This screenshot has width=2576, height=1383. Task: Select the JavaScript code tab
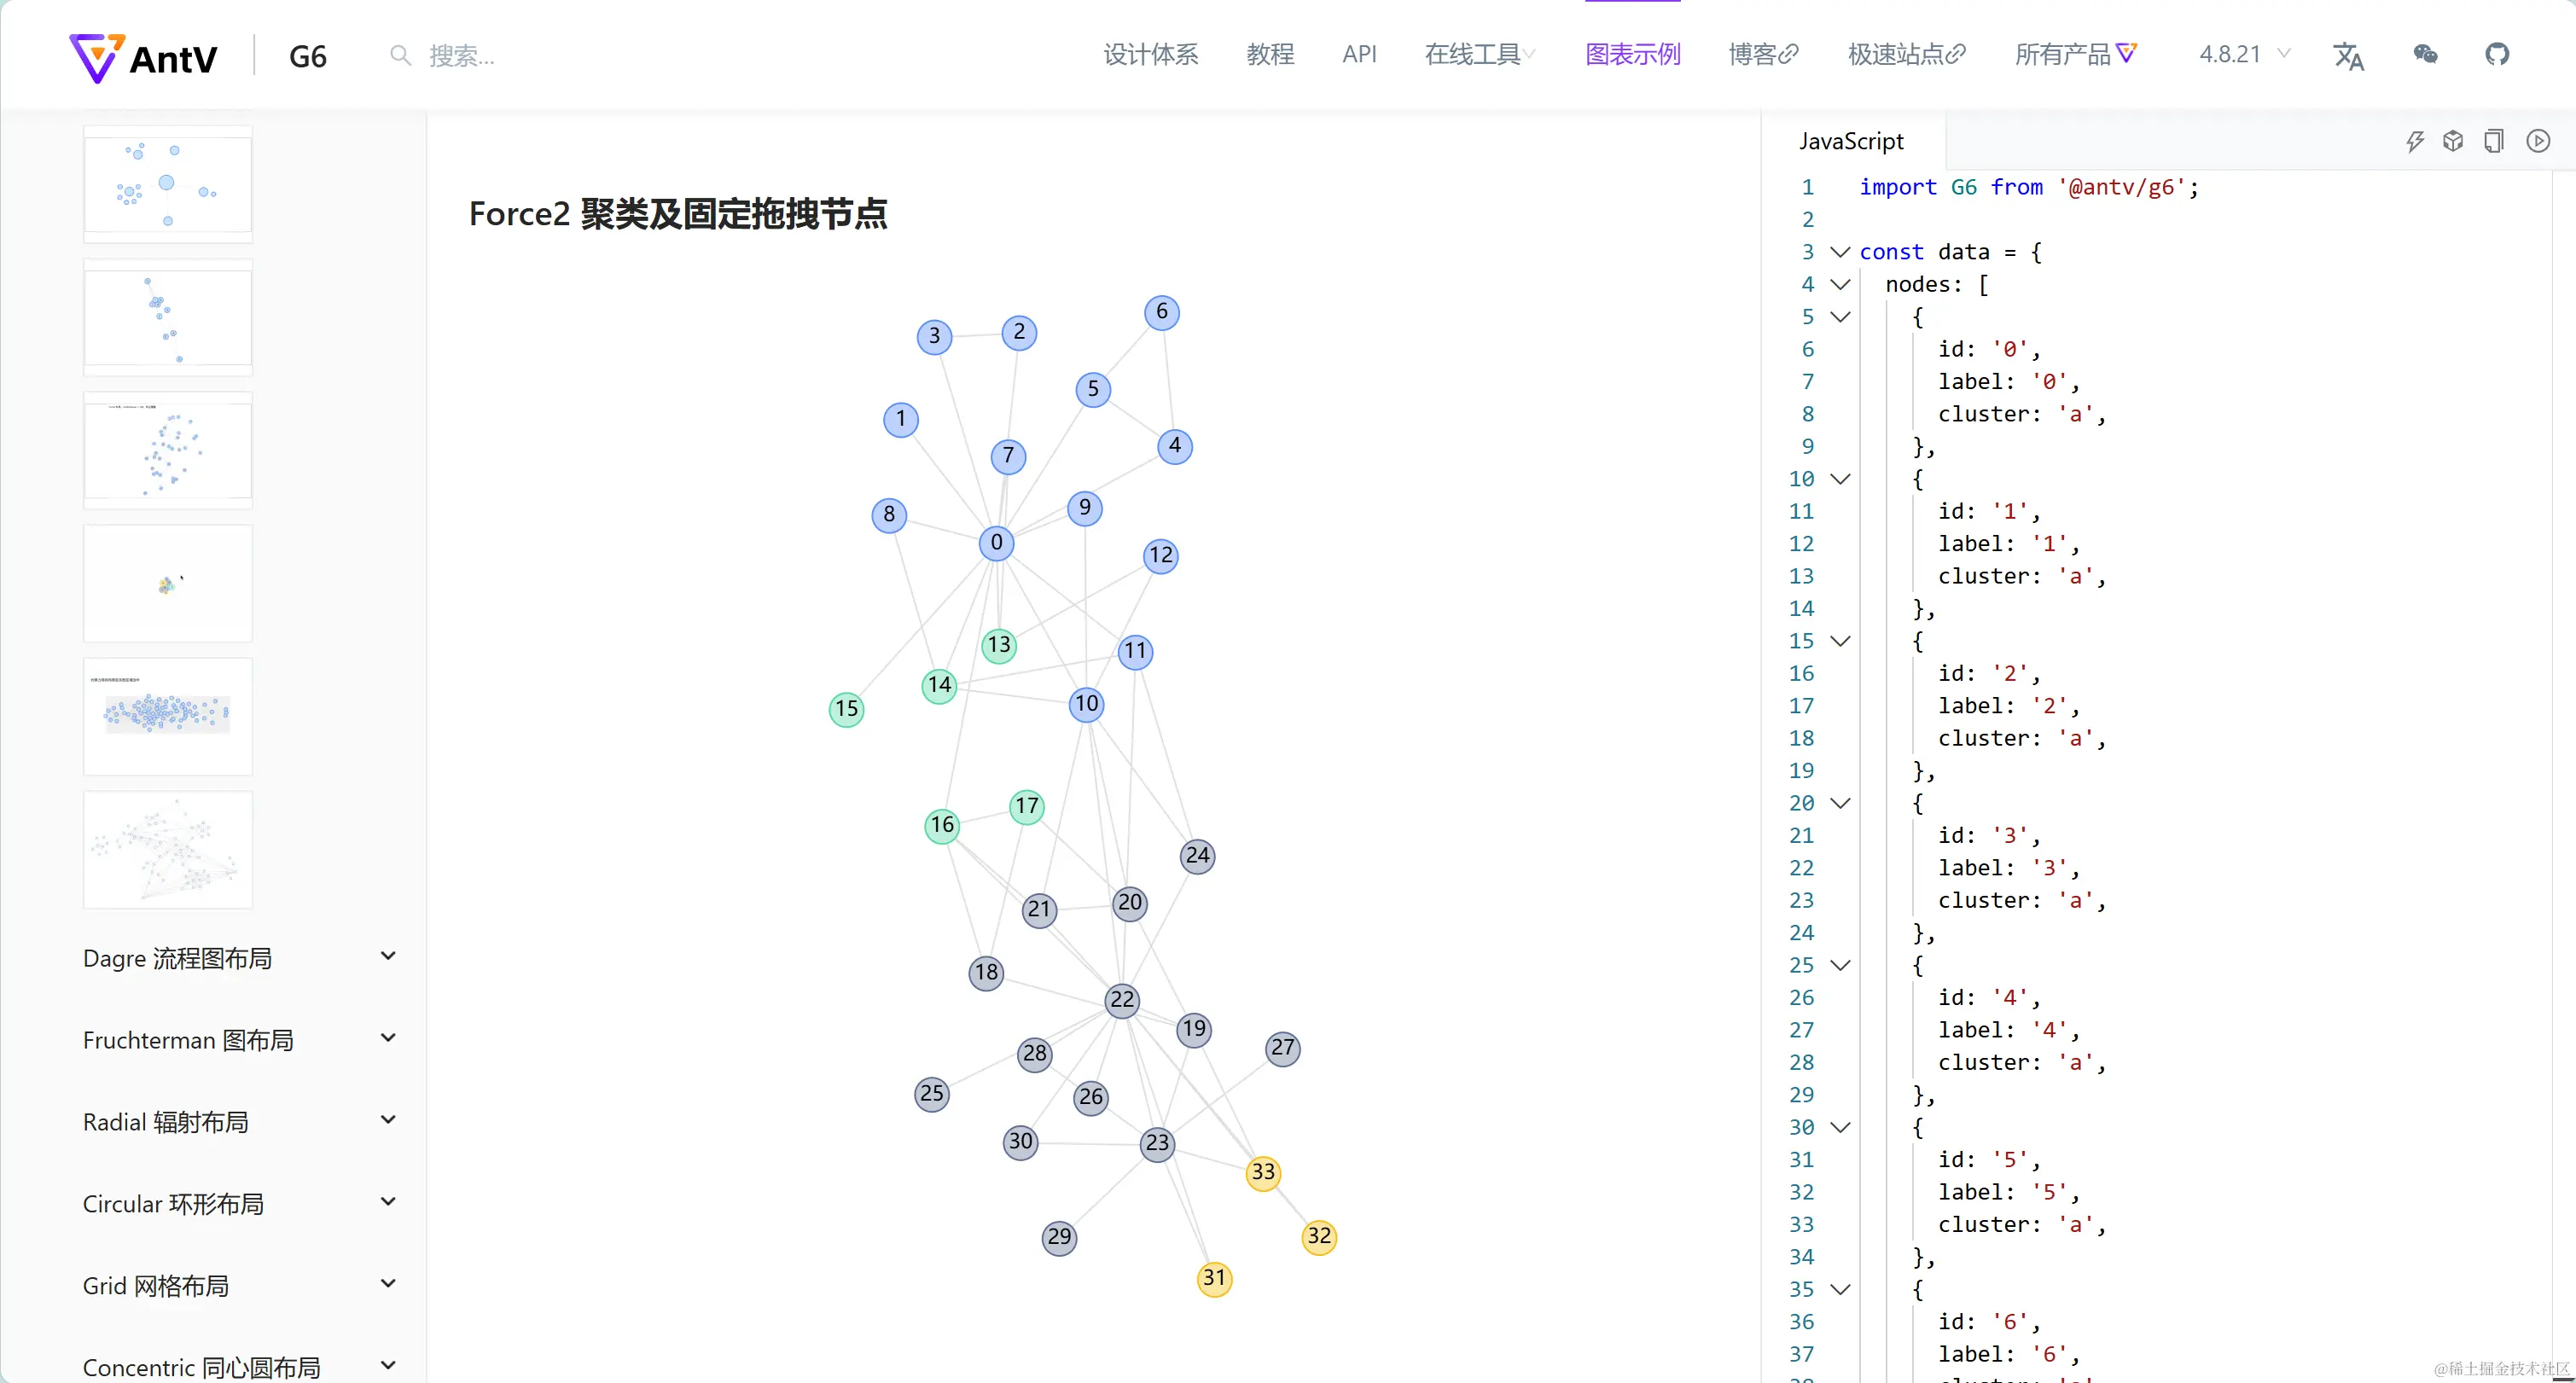1851,141
